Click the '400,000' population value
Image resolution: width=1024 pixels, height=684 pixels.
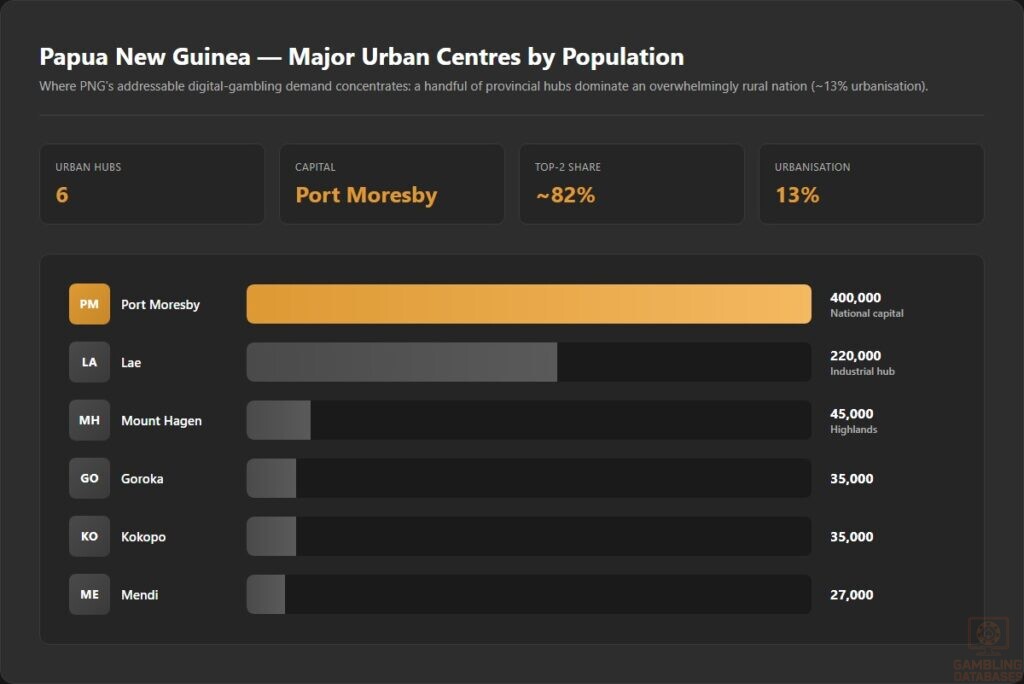[856, 298]
